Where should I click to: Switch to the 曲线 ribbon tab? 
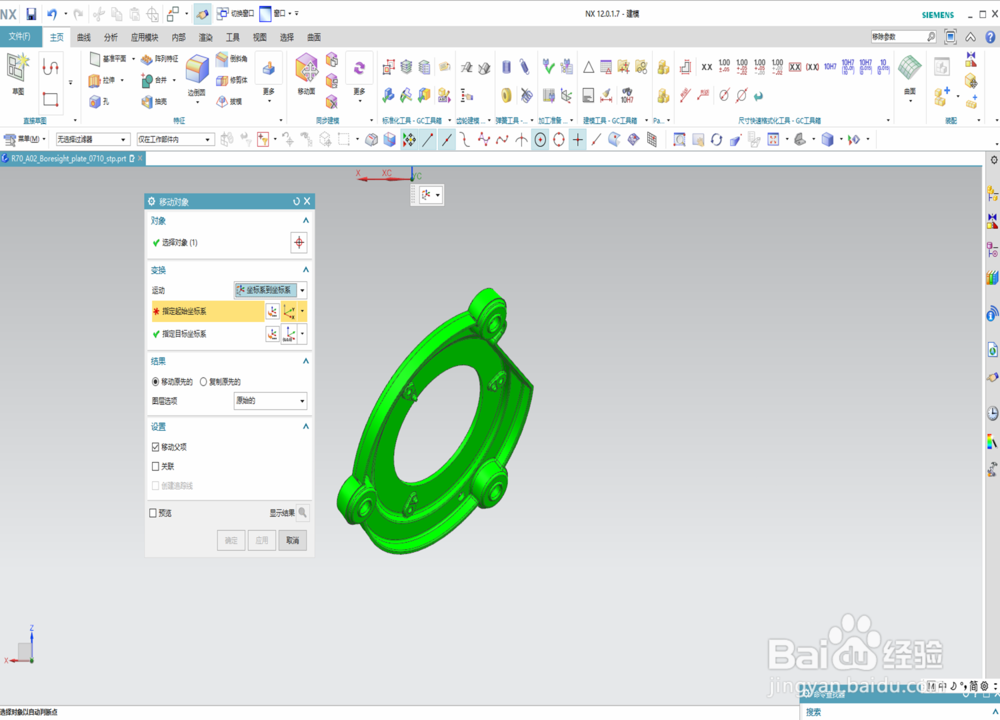pyautogui.click(x=84, y=37)
